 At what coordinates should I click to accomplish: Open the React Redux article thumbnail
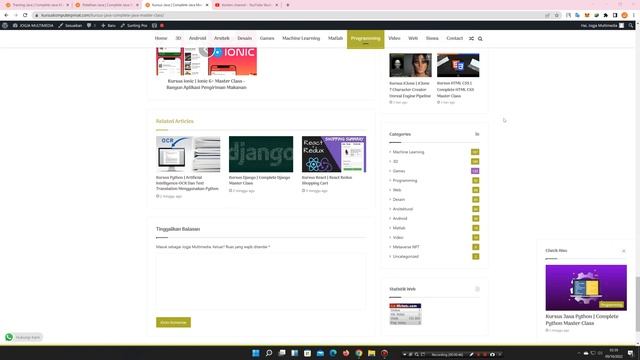[334, 154]
